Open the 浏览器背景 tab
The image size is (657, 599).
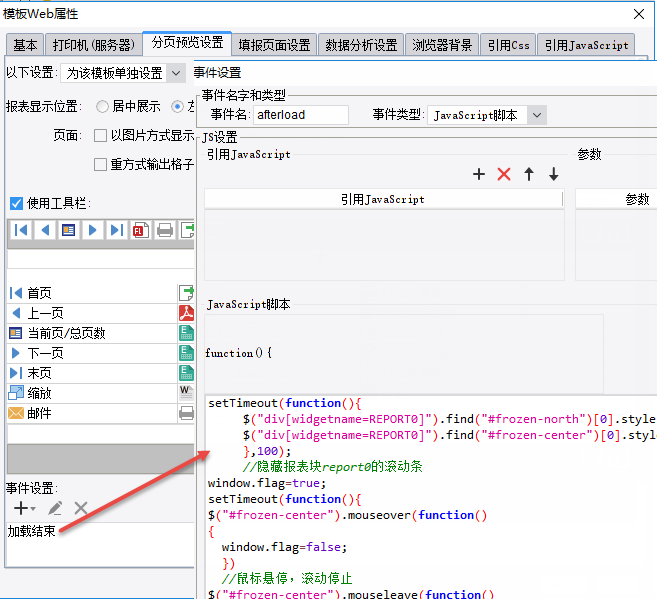442,45
